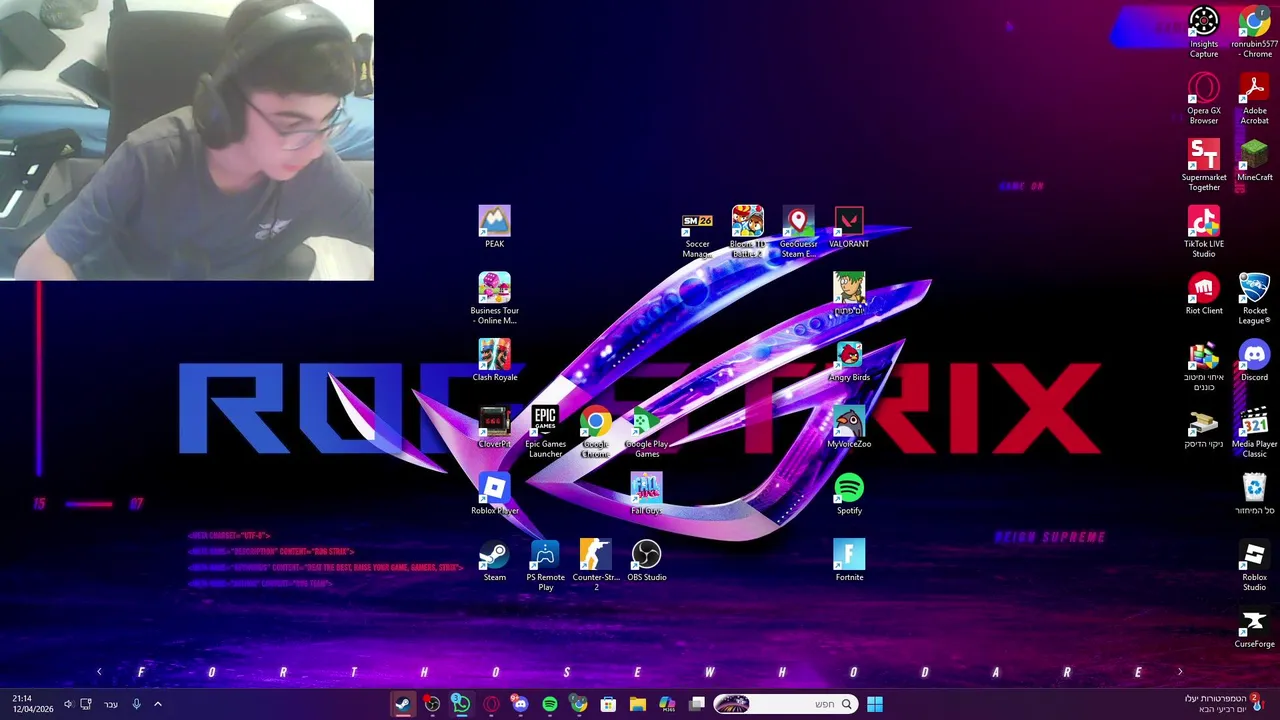
Task: Select Media Player Classic desktop icon
Action: [1254, 432]
